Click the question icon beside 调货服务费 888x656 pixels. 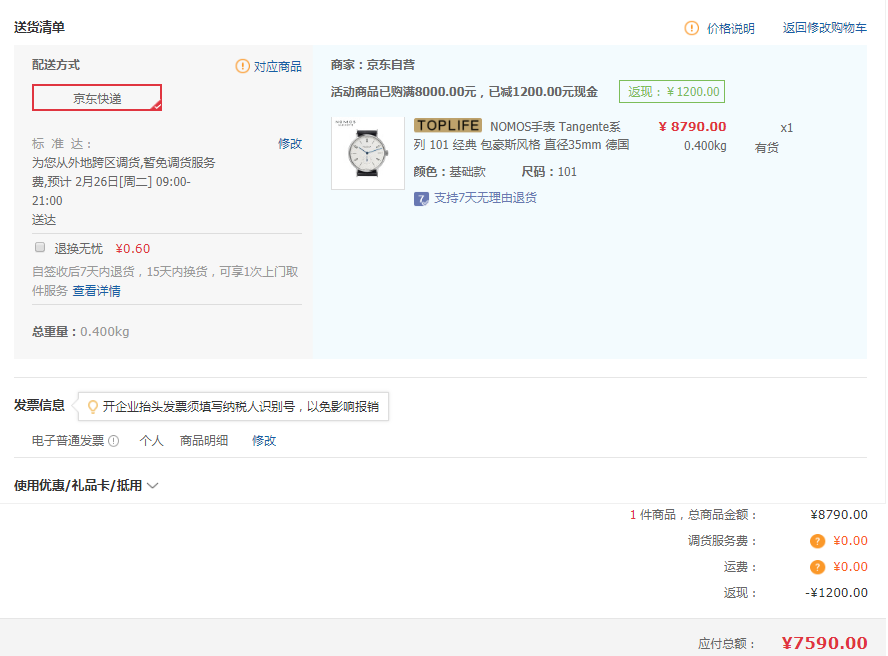click(817, 541)
